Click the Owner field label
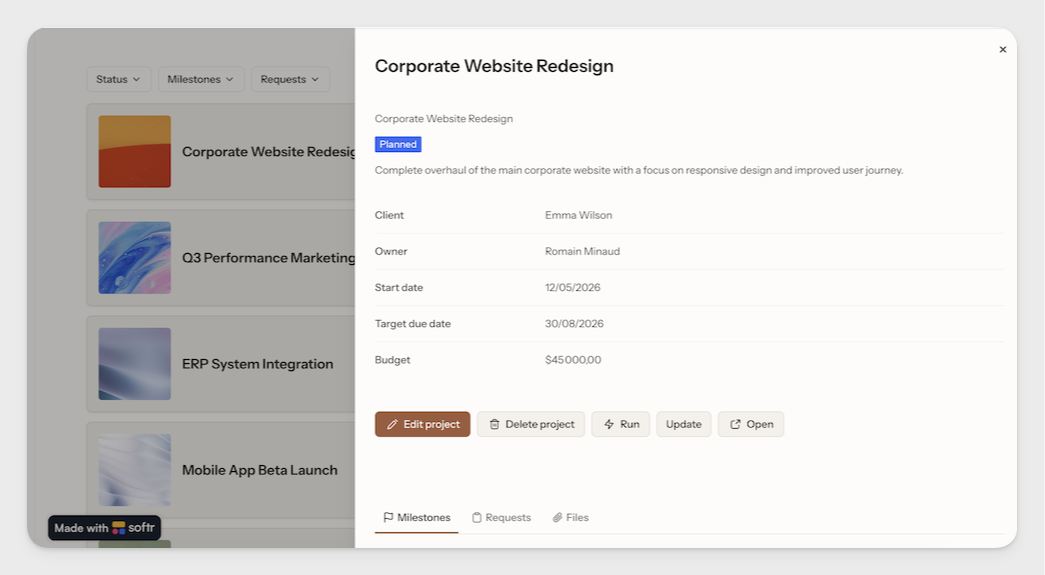 [x=391, y=251]
